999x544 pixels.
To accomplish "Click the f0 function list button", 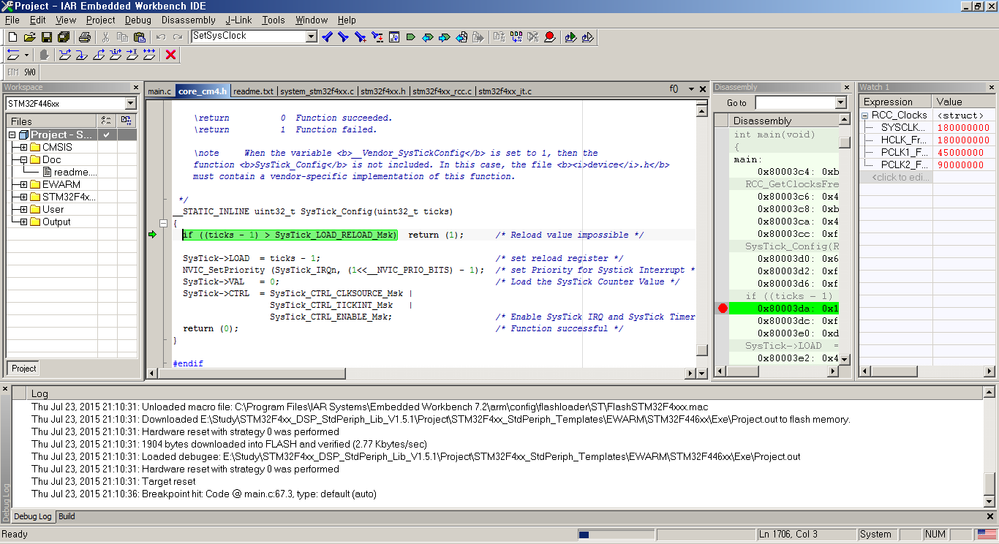I will [x=674, y=89].
